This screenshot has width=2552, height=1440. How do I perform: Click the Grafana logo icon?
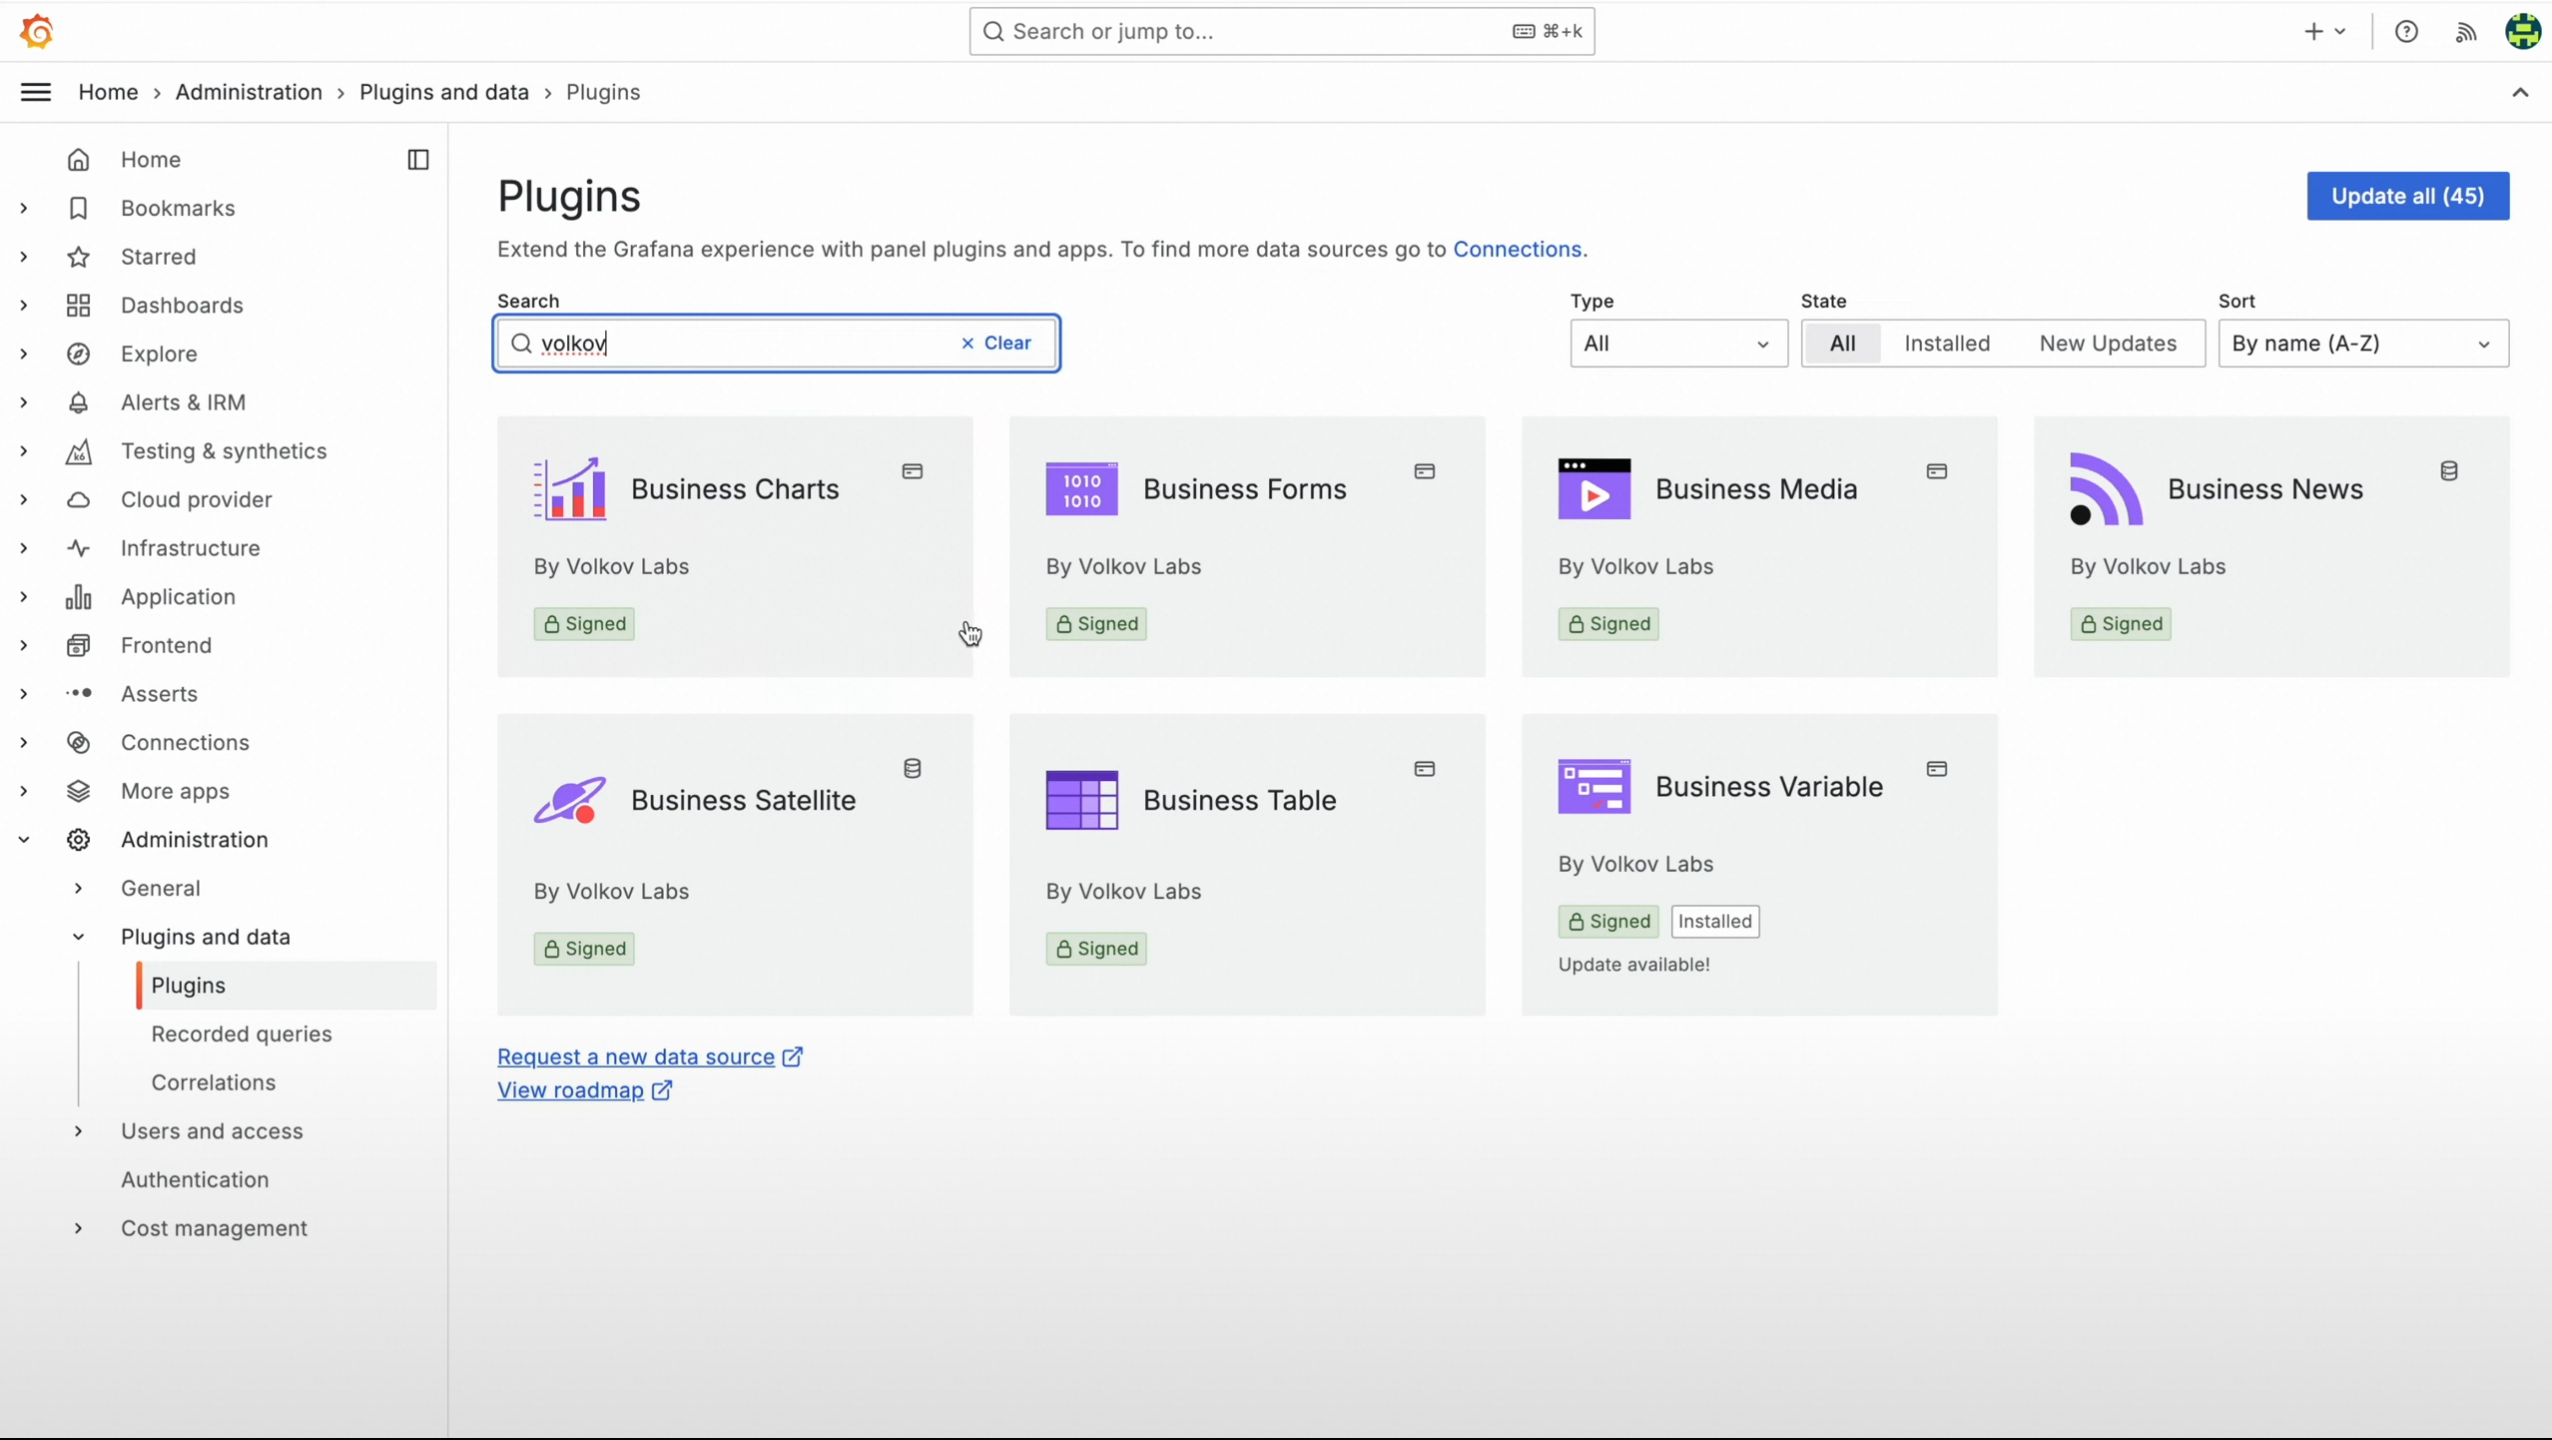37,31
